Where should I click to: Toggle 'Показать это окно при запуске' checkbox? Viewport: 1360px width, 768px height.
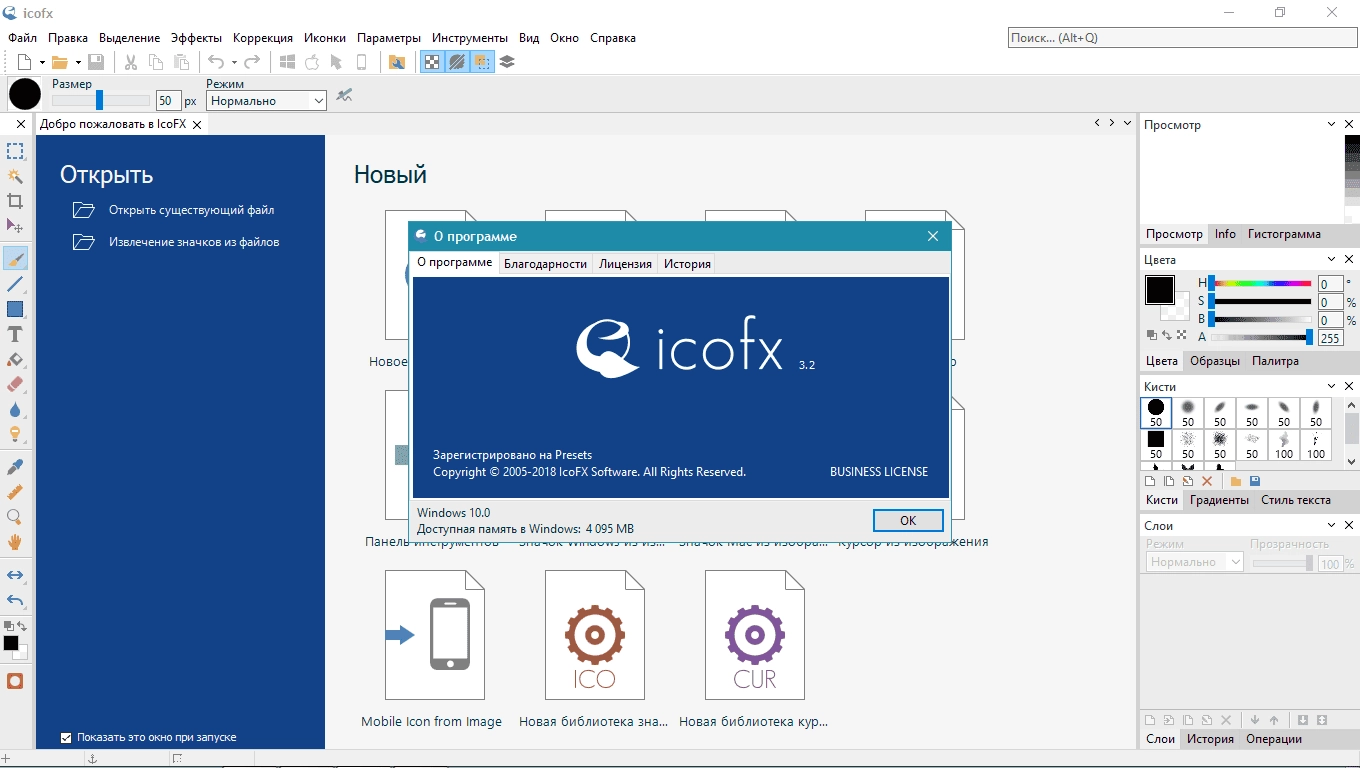[66, 738]
